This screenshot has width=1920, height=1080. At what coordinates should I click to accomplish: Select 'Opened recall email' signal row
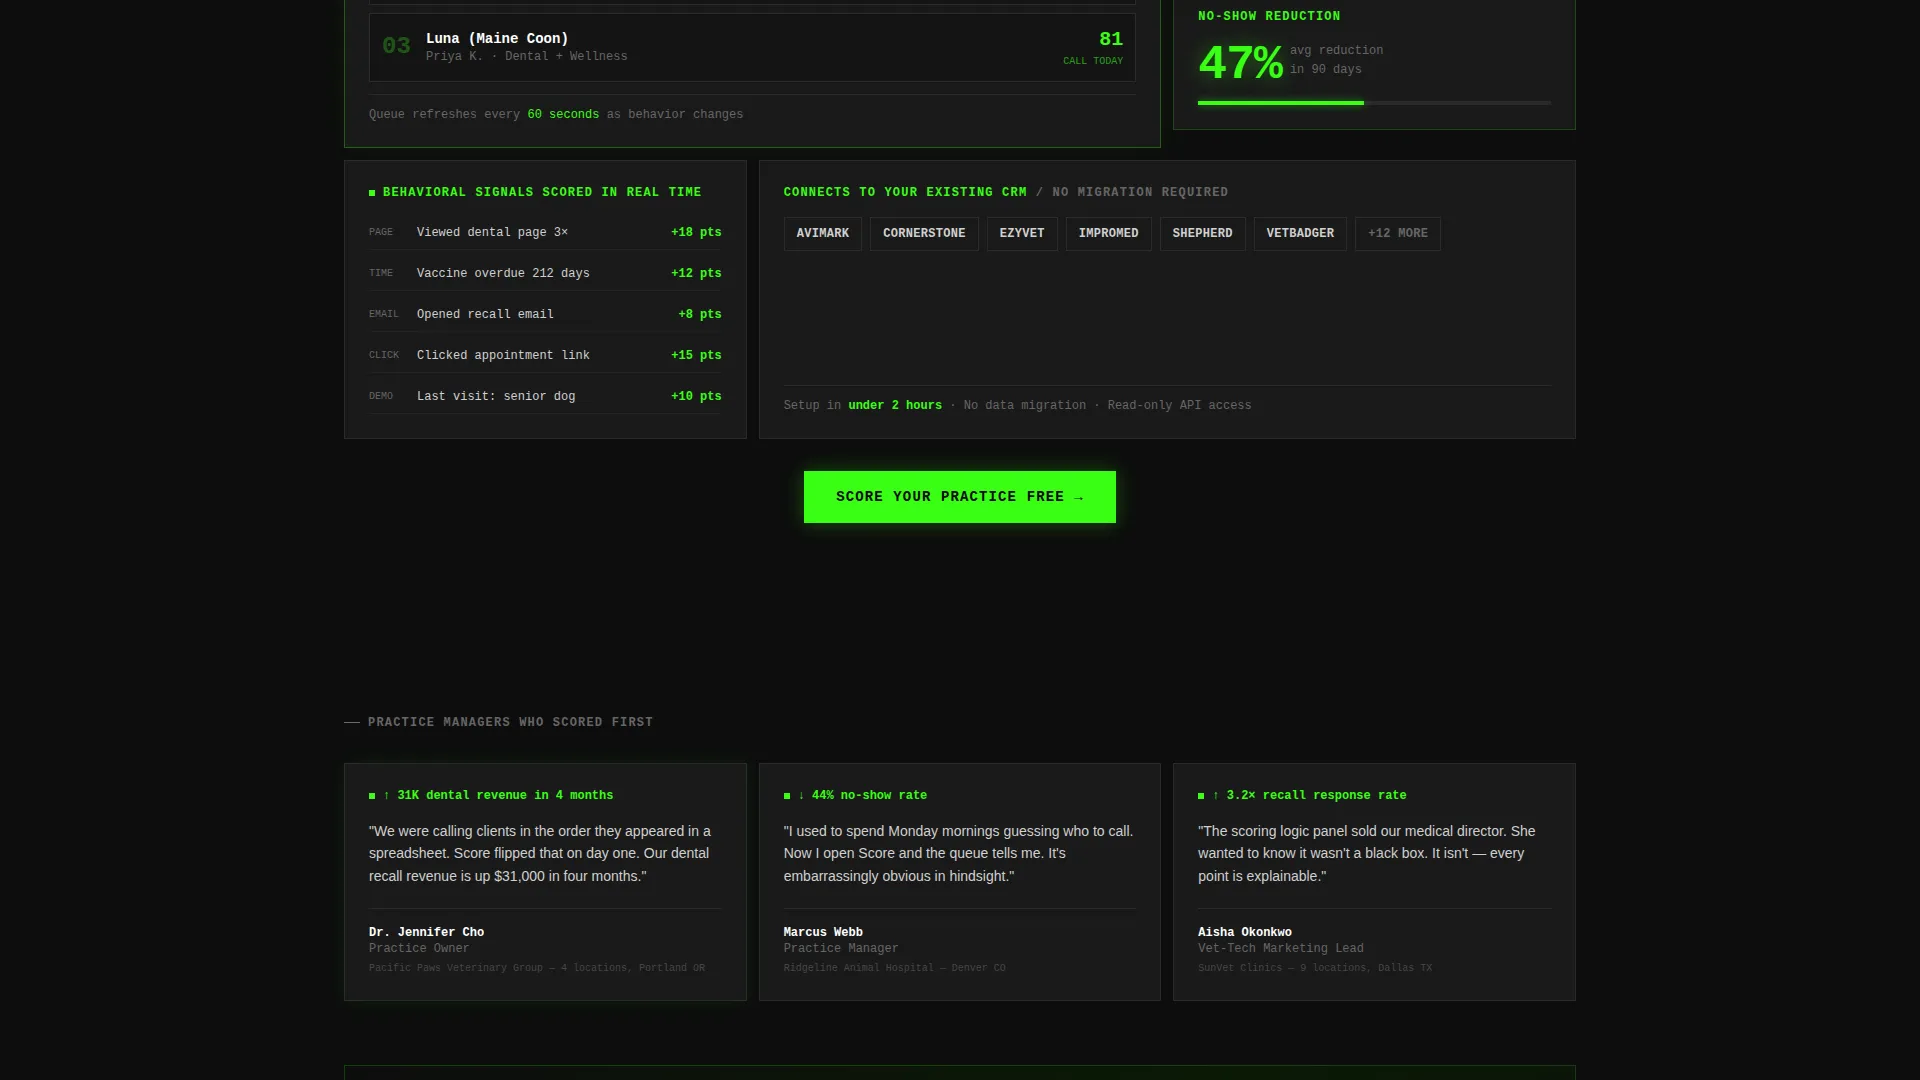tap(545, 314)
